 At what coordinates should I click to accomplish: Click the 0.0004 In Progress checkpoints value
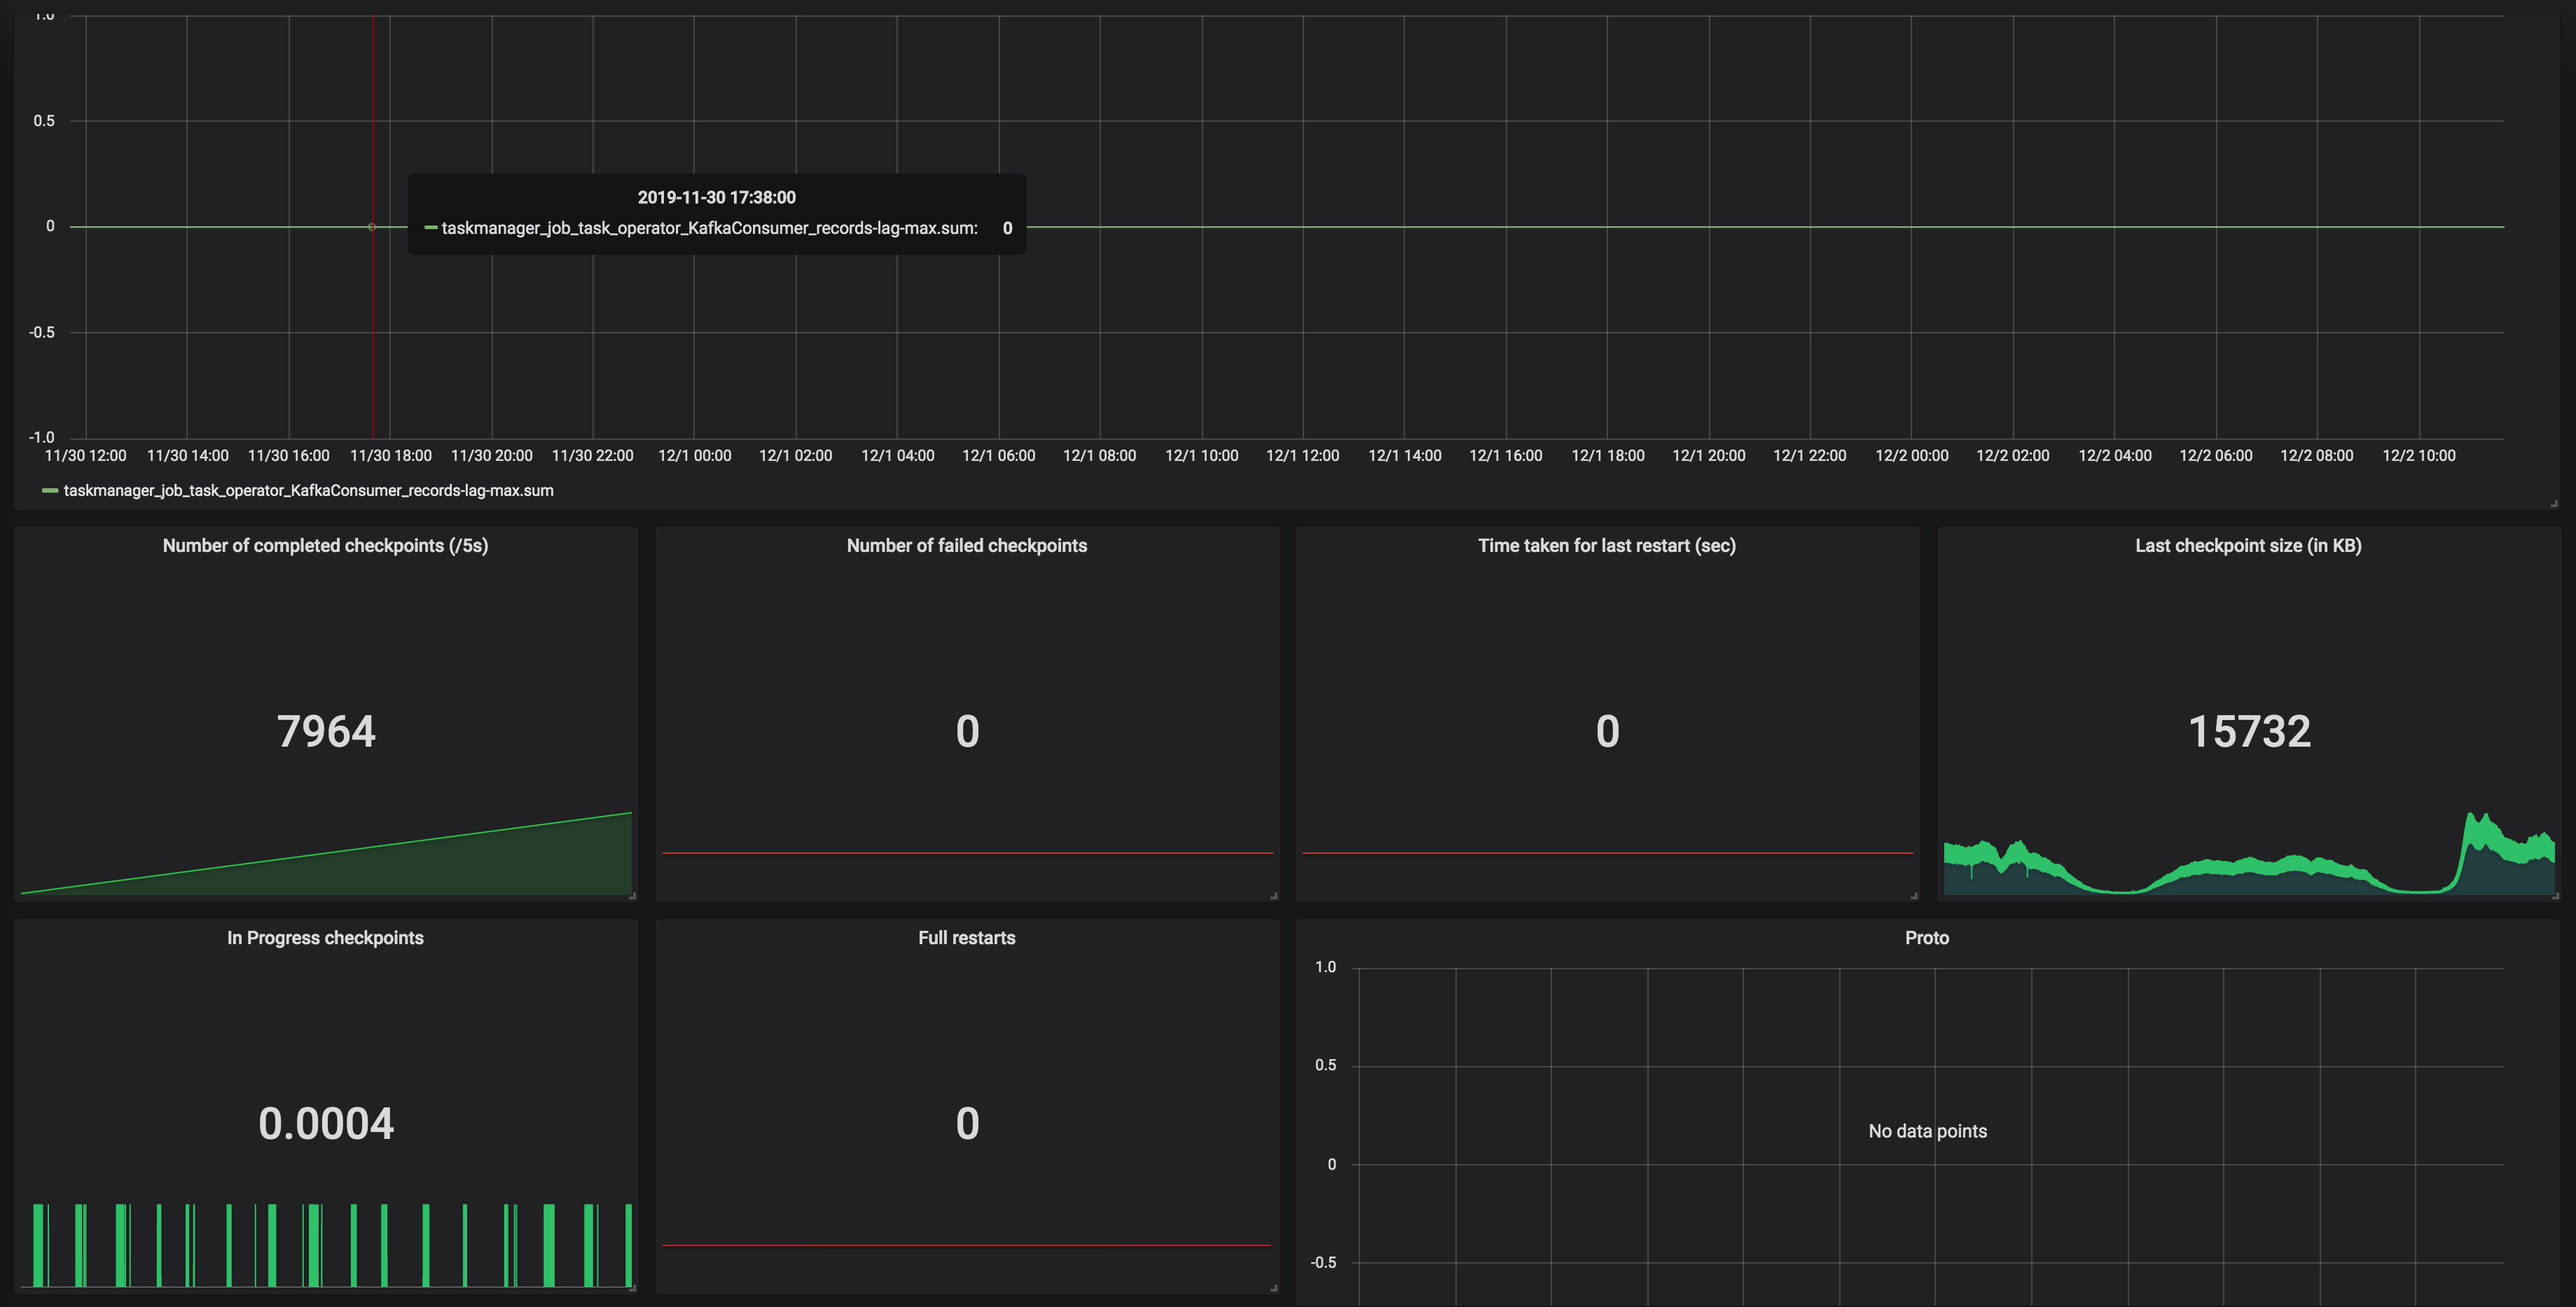[326, 1124]
